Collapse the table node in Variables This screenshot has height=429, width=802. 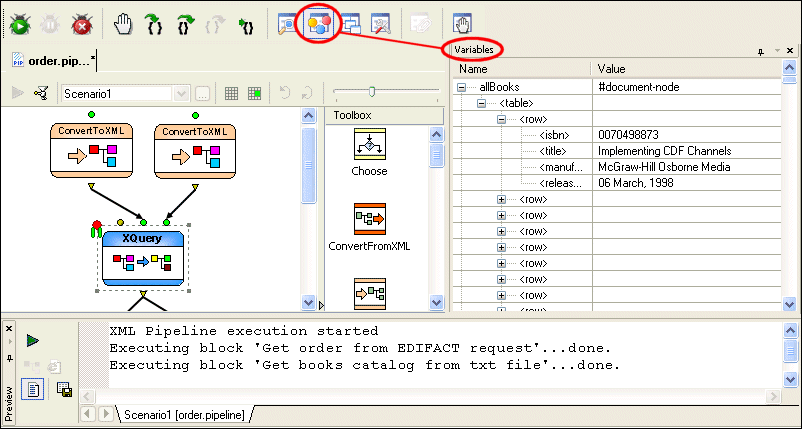click(481, 103)
